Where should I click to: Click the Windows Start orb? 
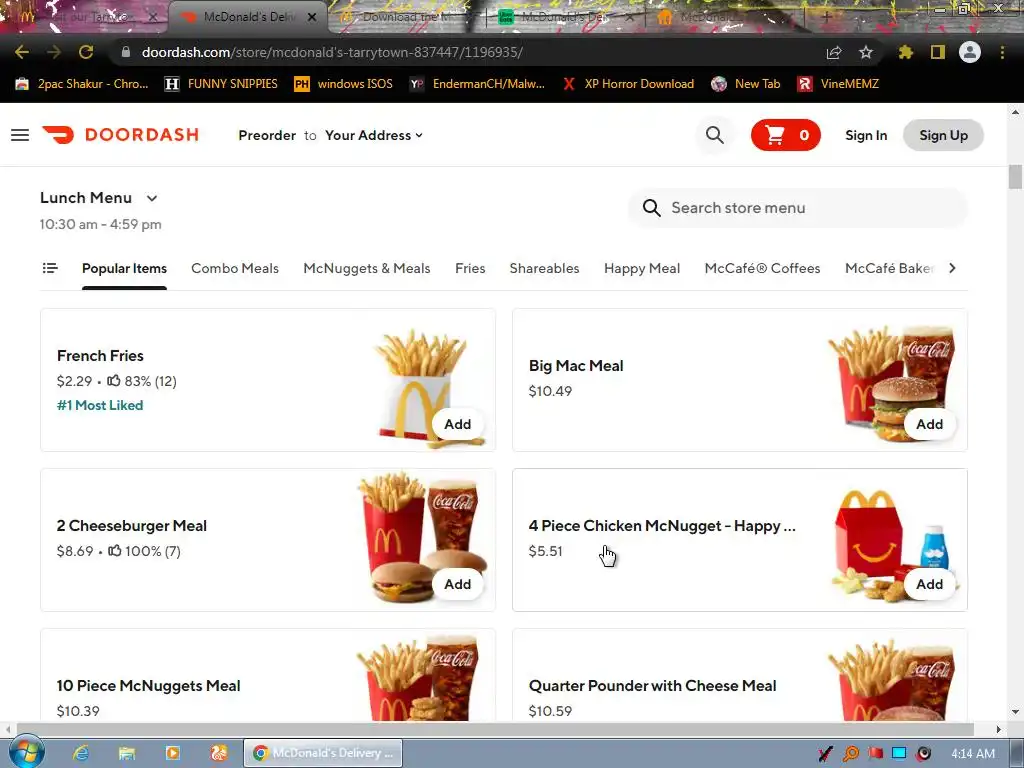(26, 753)
